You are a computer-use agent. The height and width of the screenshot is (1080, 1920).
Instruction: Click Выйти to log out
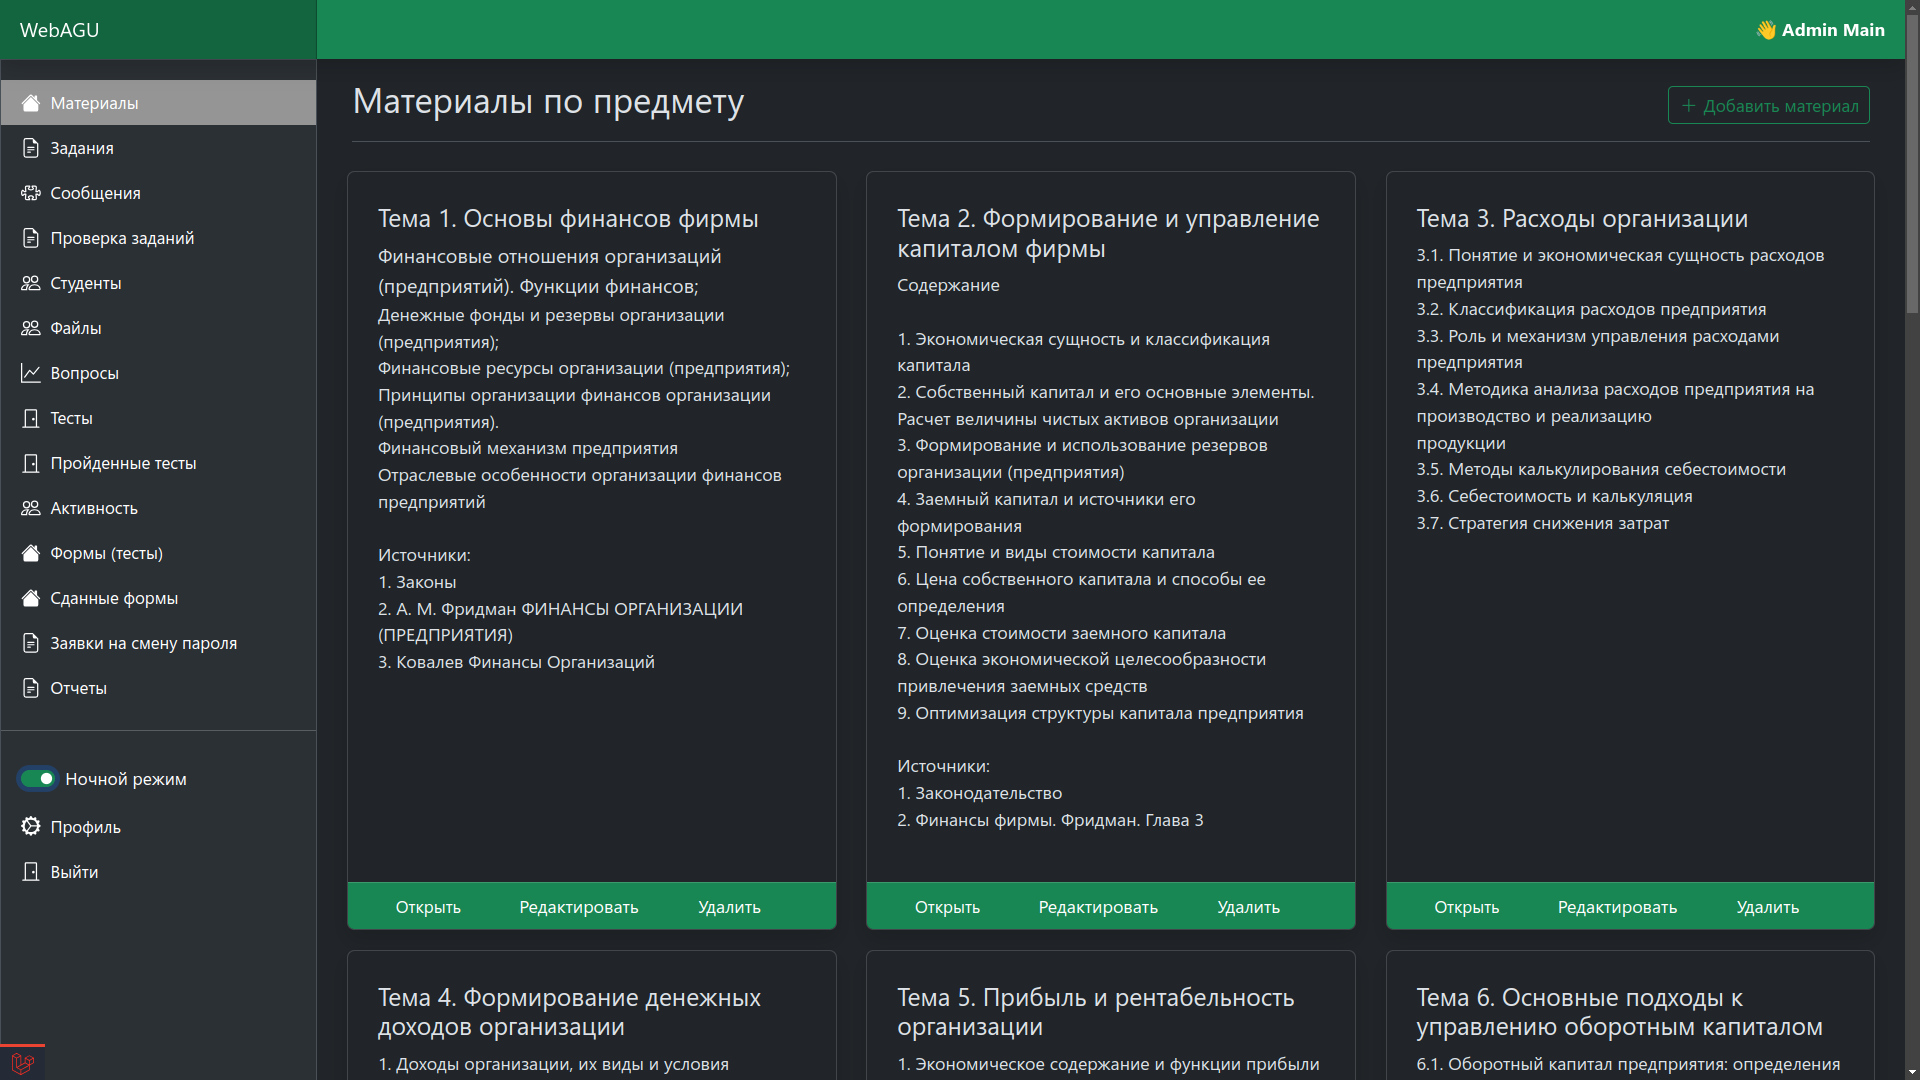click(x=158, y=872)
